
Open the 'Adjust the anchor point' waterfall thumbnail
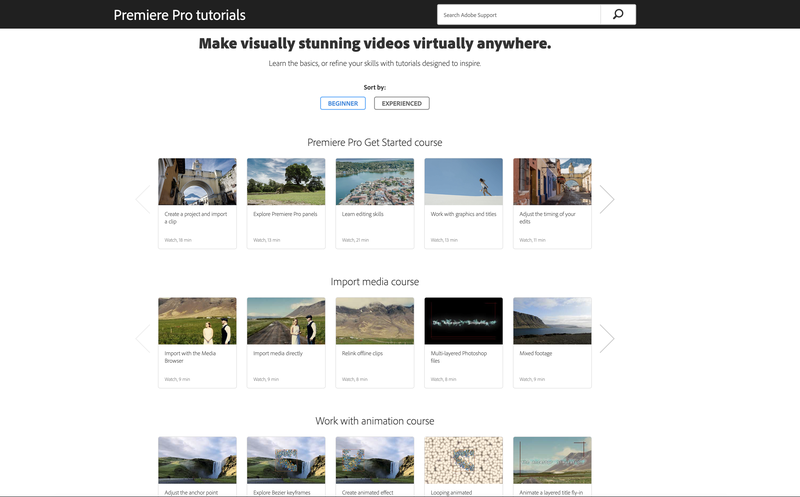point(197,460)
